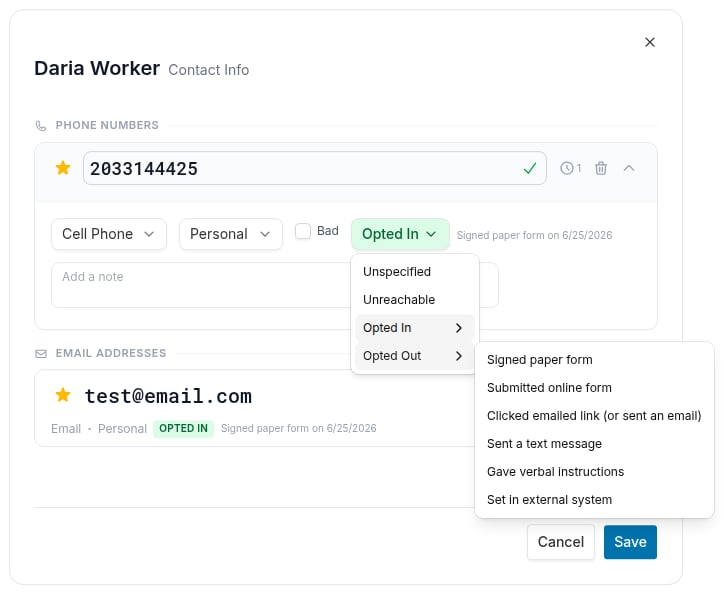Choose Gave verbal instructions option
The width and height of the screenshot is (724, 594).
(594, 472)
